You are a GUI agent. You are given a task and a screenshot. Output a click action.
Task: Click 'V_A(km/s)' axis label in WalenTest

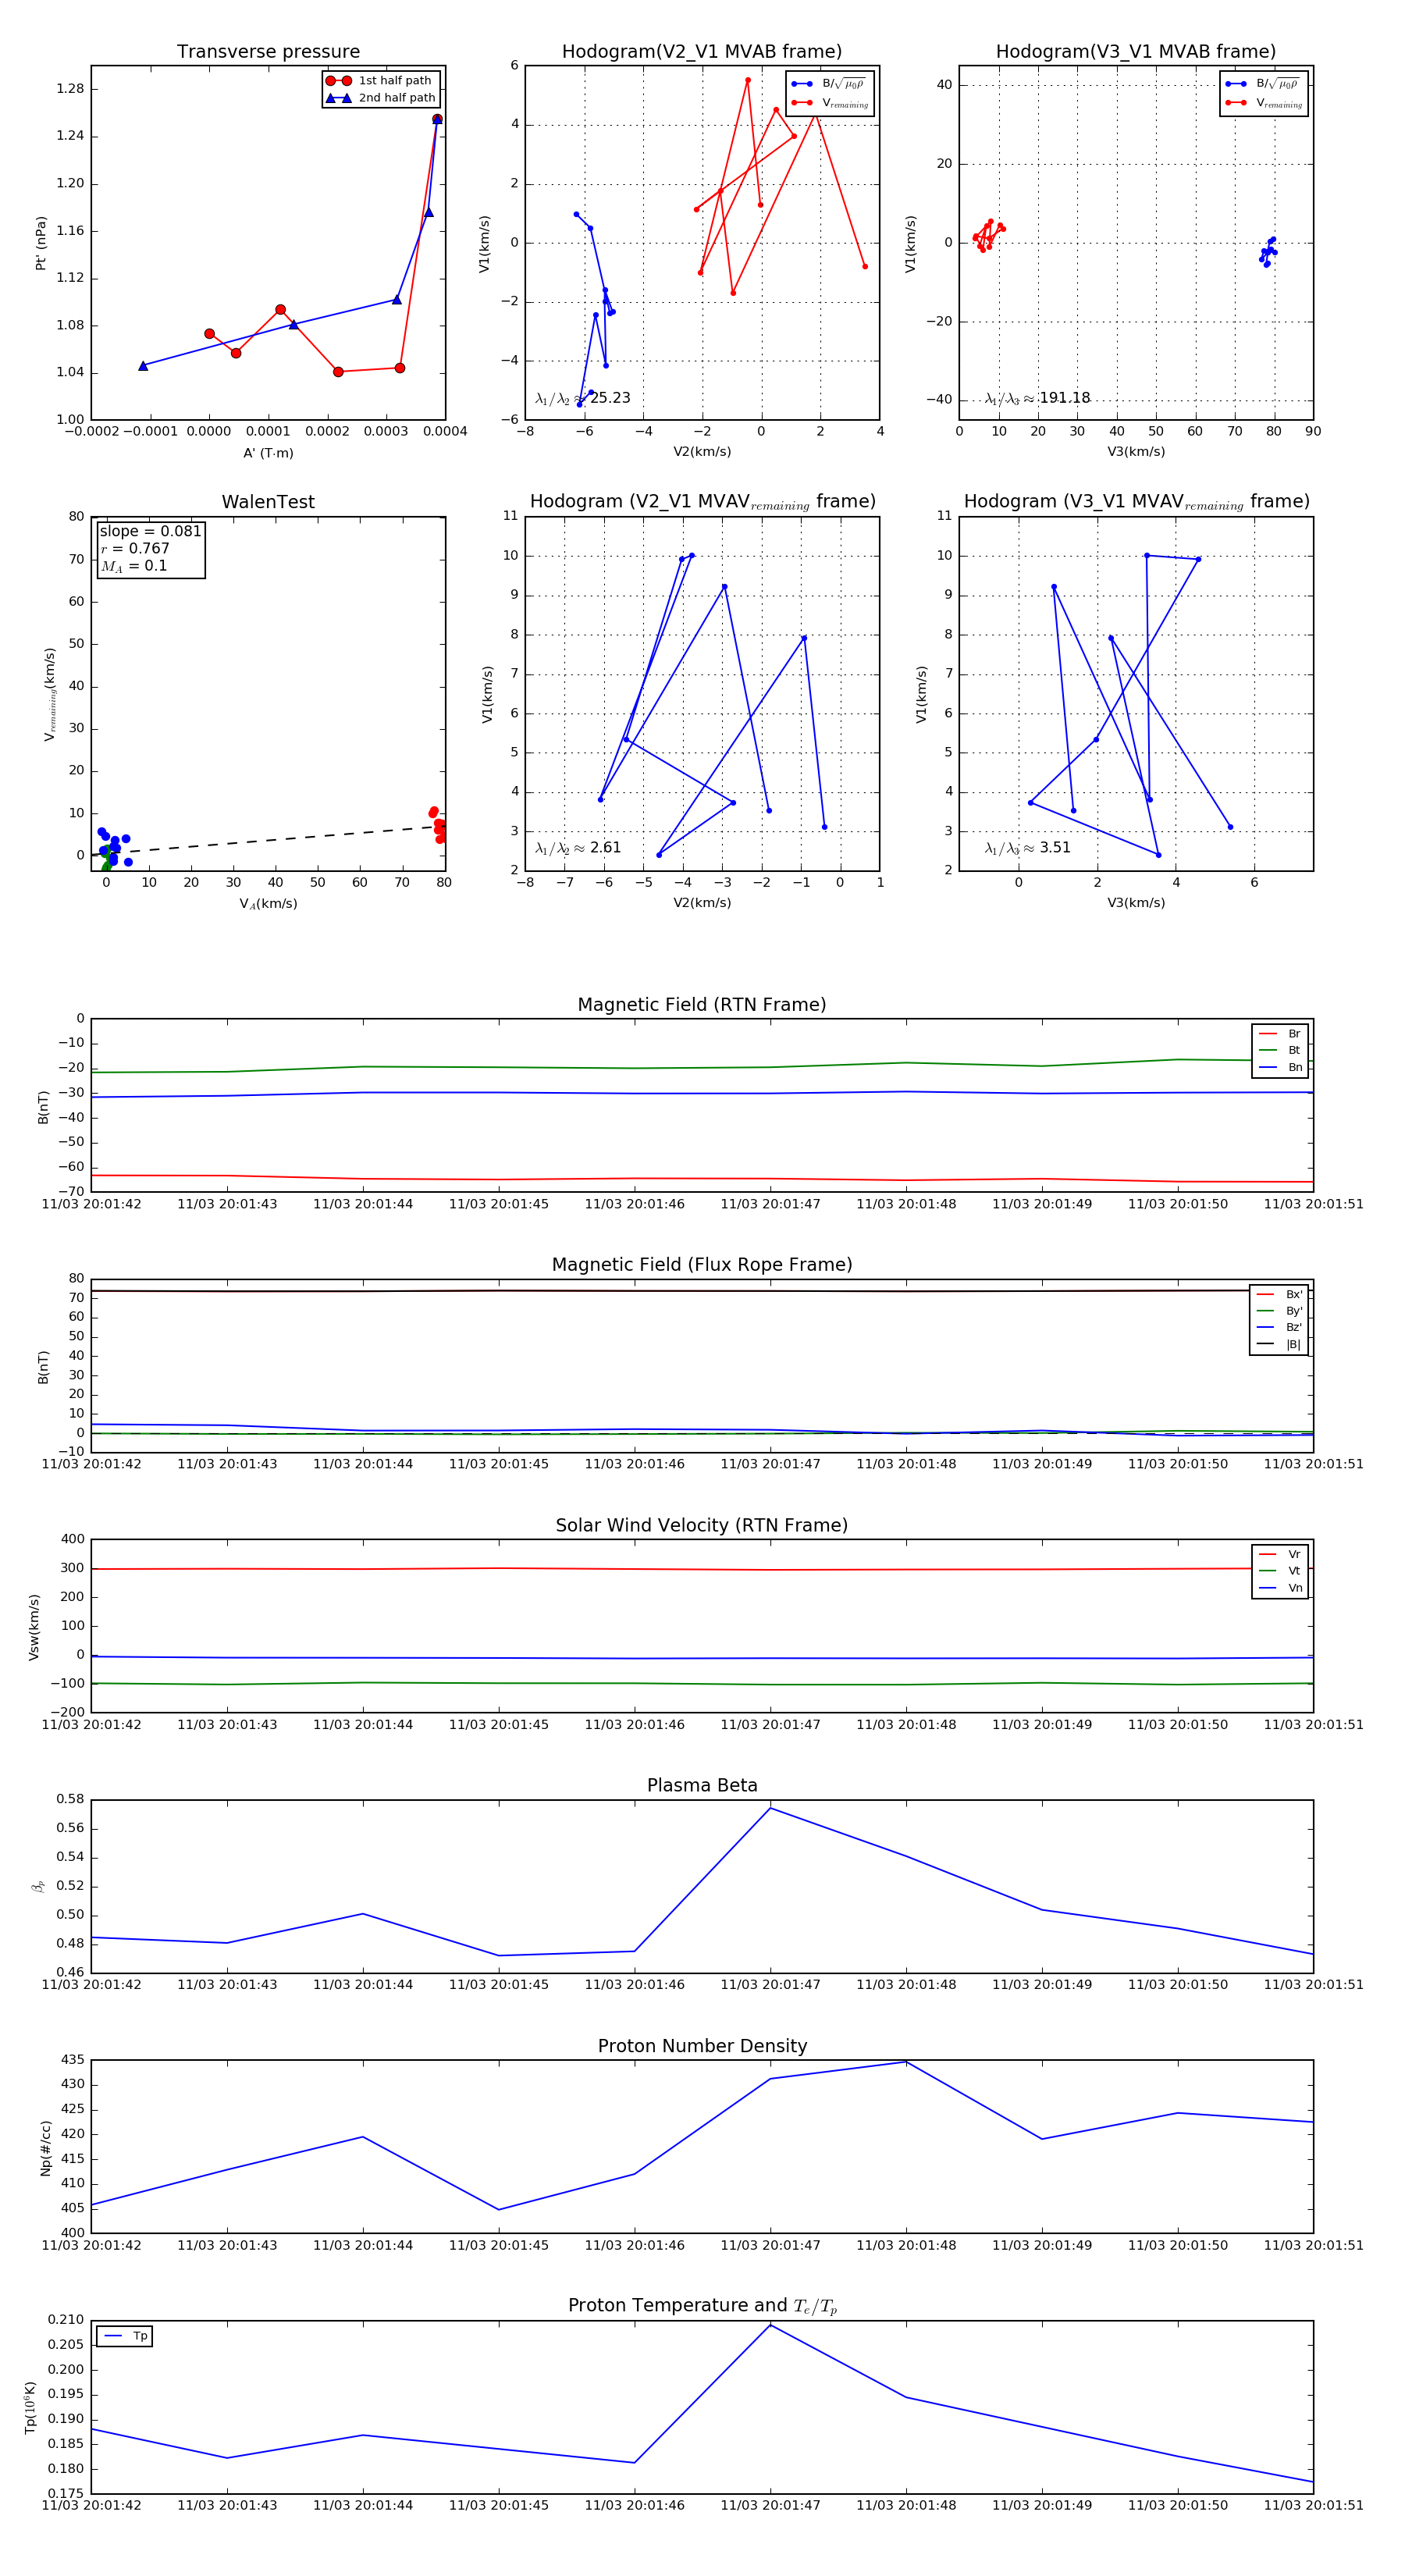[268, 904]
